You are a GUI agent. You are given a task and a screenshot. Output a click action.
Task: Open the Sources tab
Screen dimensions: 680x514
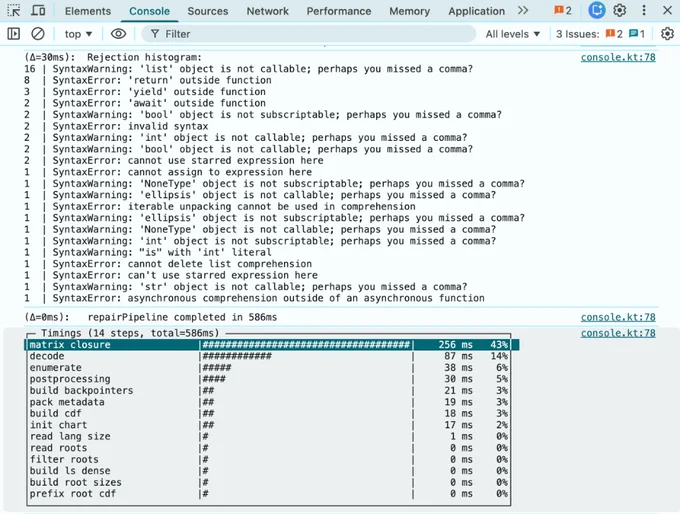[208, 11]
